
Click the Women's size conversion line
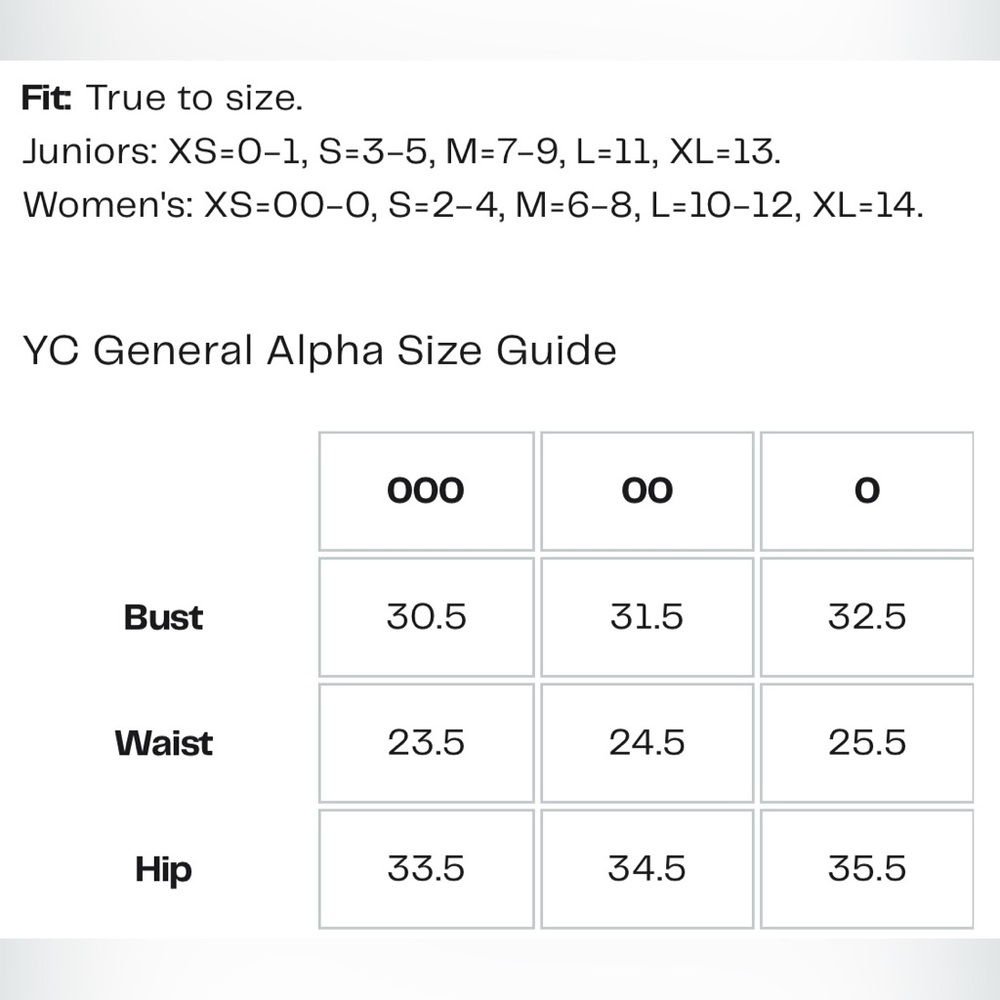472,205
